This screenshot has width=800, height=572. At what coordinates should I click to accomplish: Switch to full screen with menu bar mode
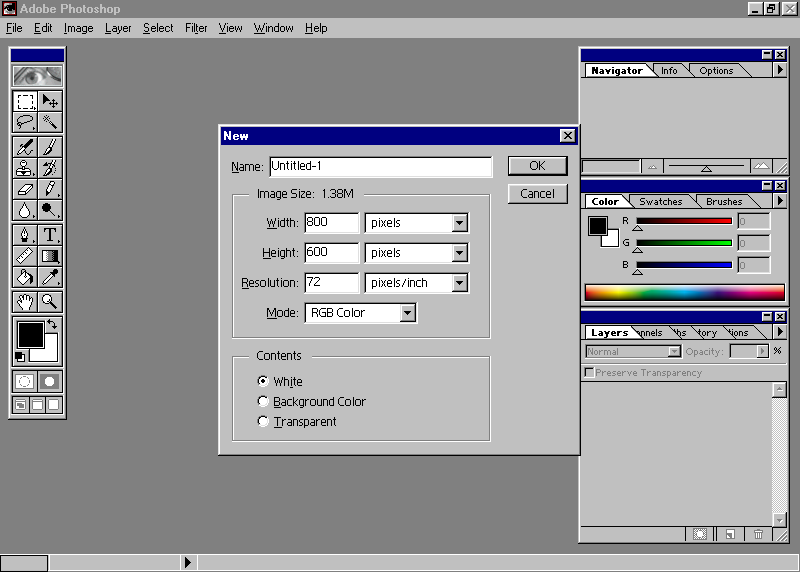[x=37, y=405]
